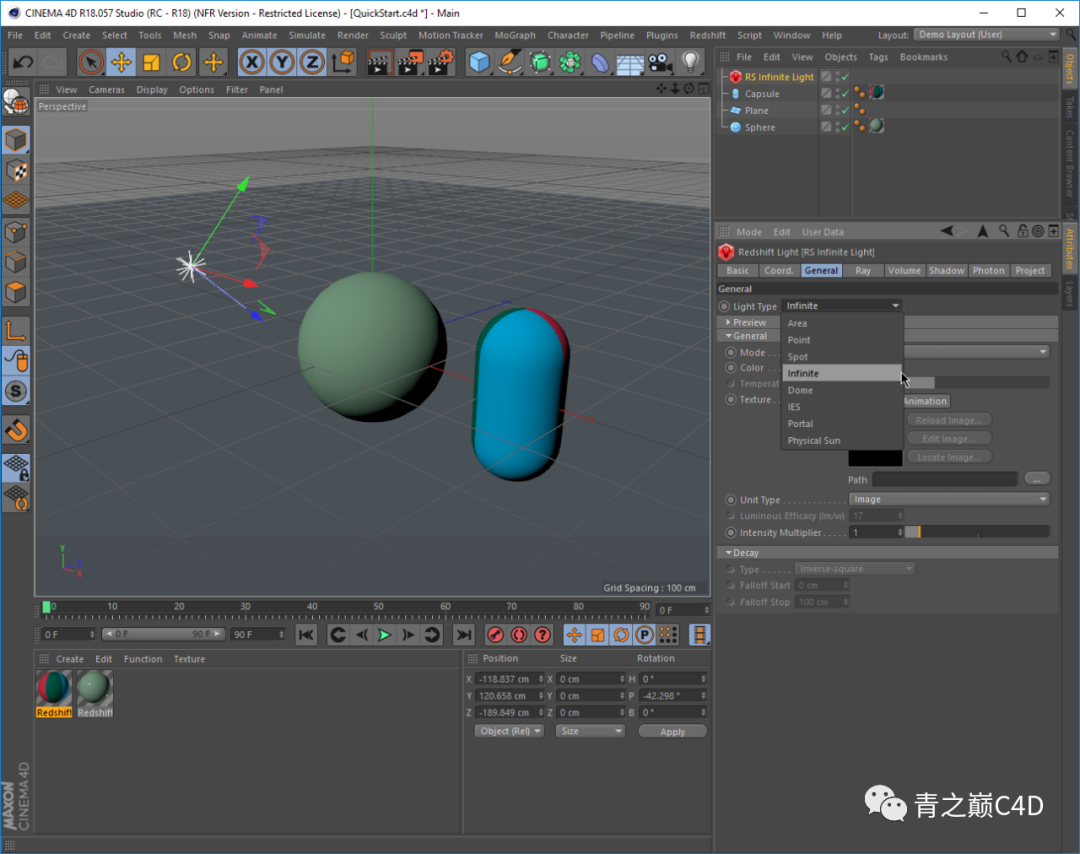Viewport: 1080px width, 854px height.
Task: Toggle the Z axis lock
Action: 312,63
